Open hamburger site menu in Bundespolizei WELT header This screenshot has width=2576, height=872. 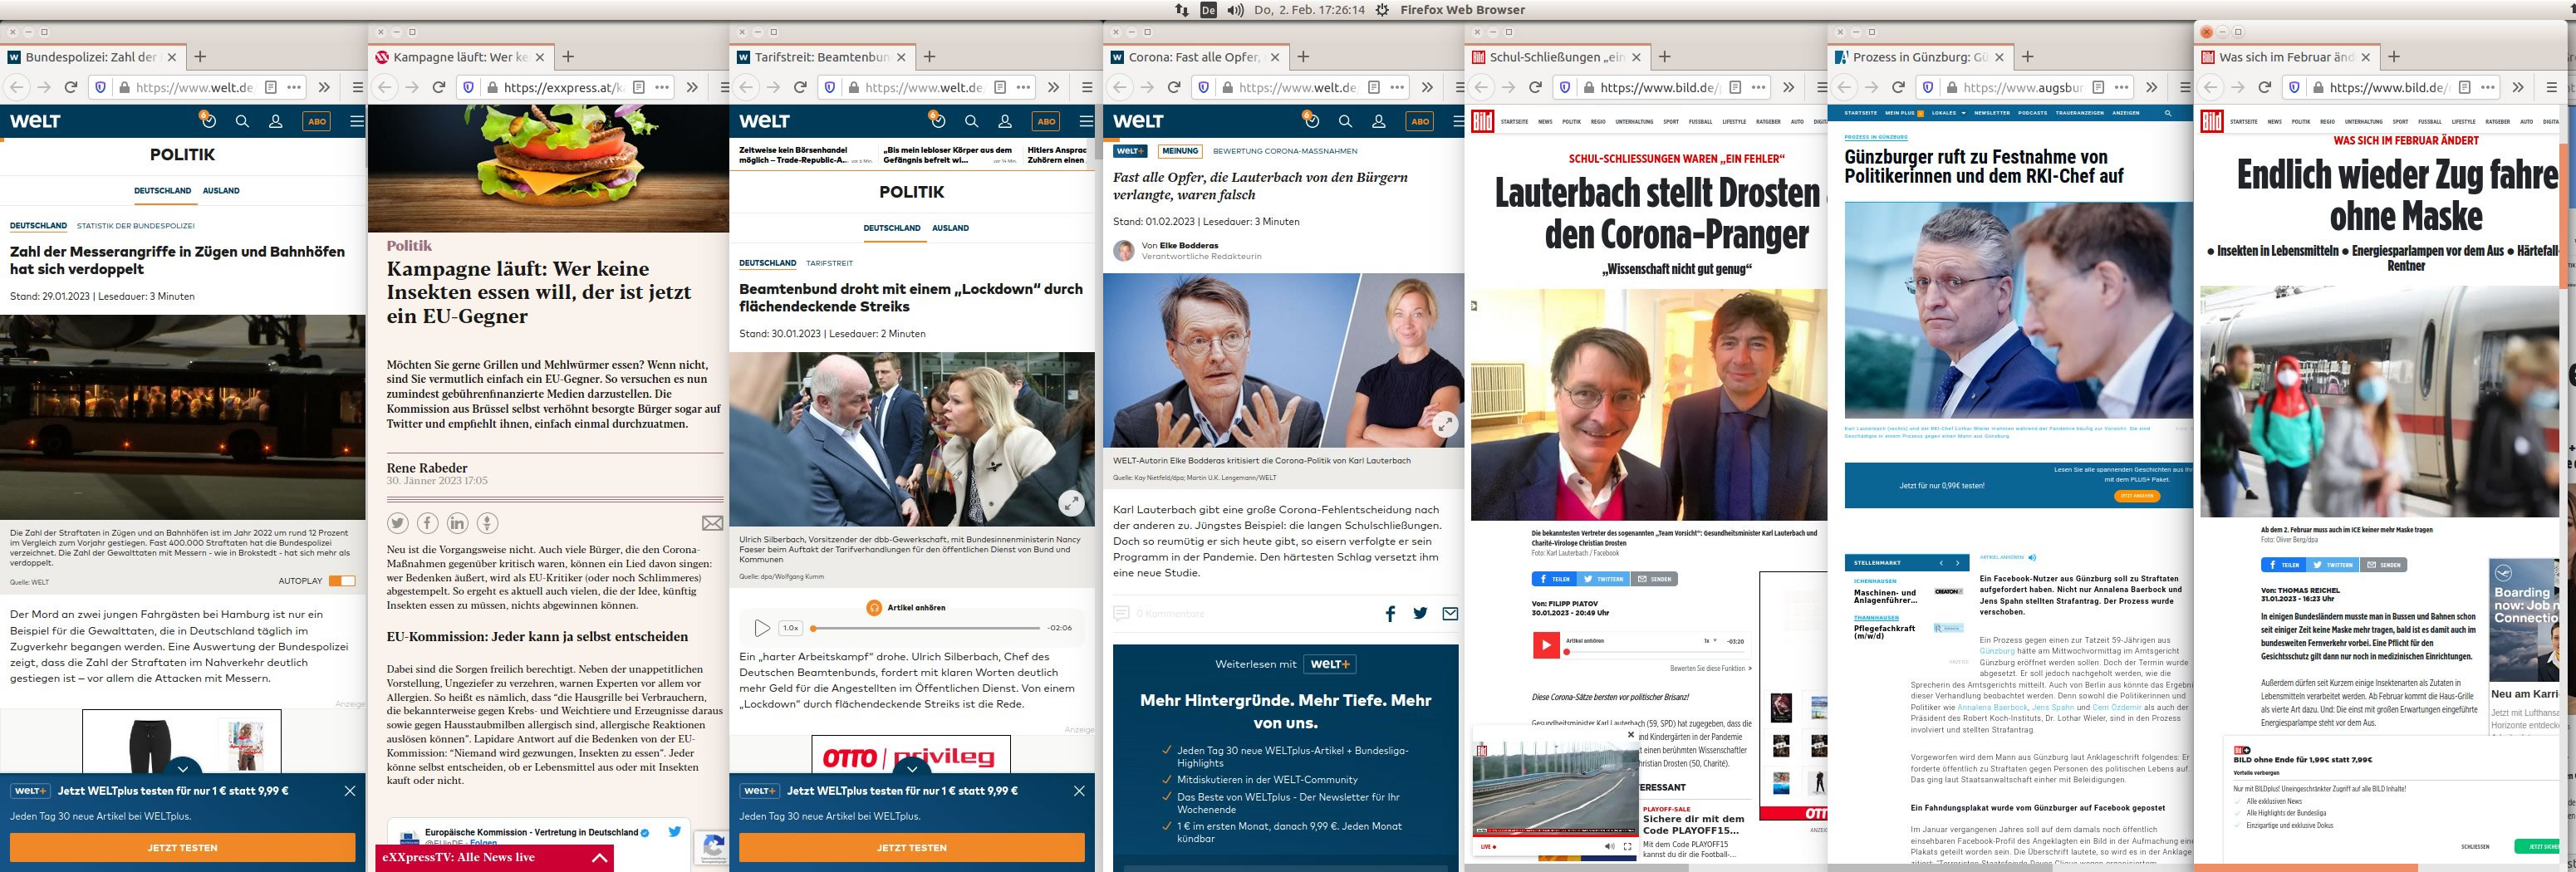pos(357,121)
